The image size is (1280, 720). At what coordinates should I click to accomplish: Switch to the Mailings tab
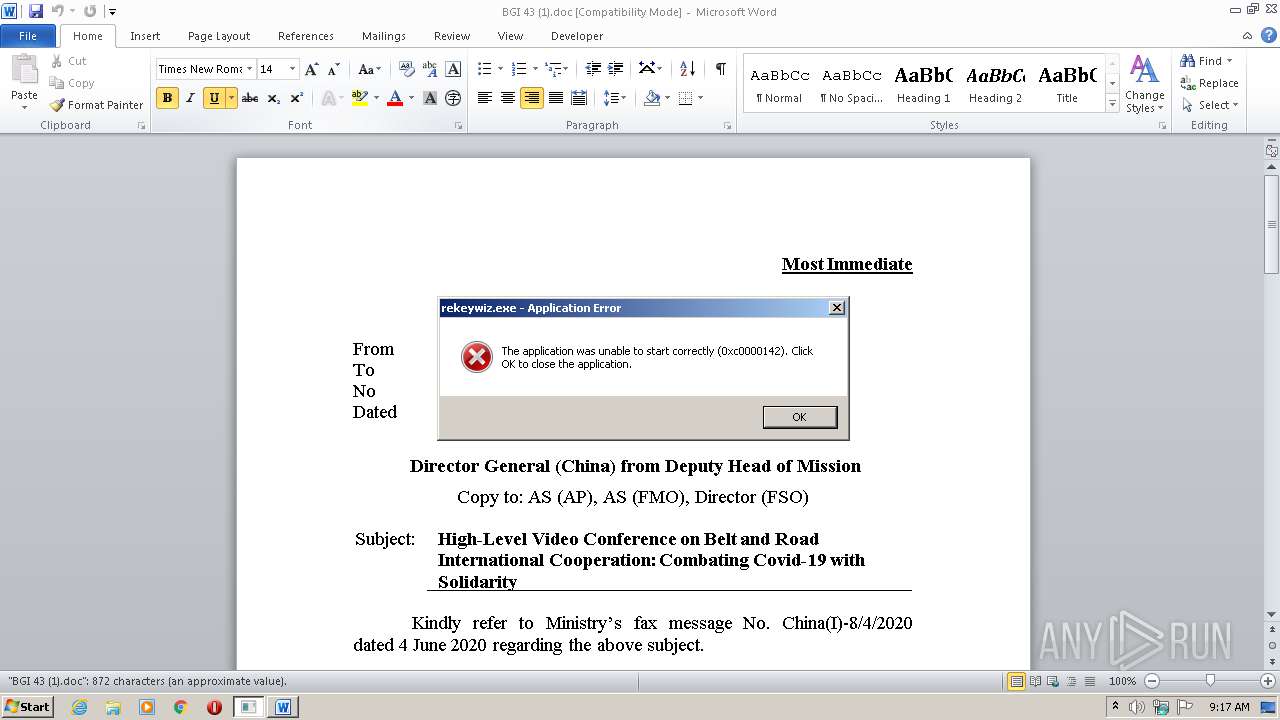(x=384, y=36)
